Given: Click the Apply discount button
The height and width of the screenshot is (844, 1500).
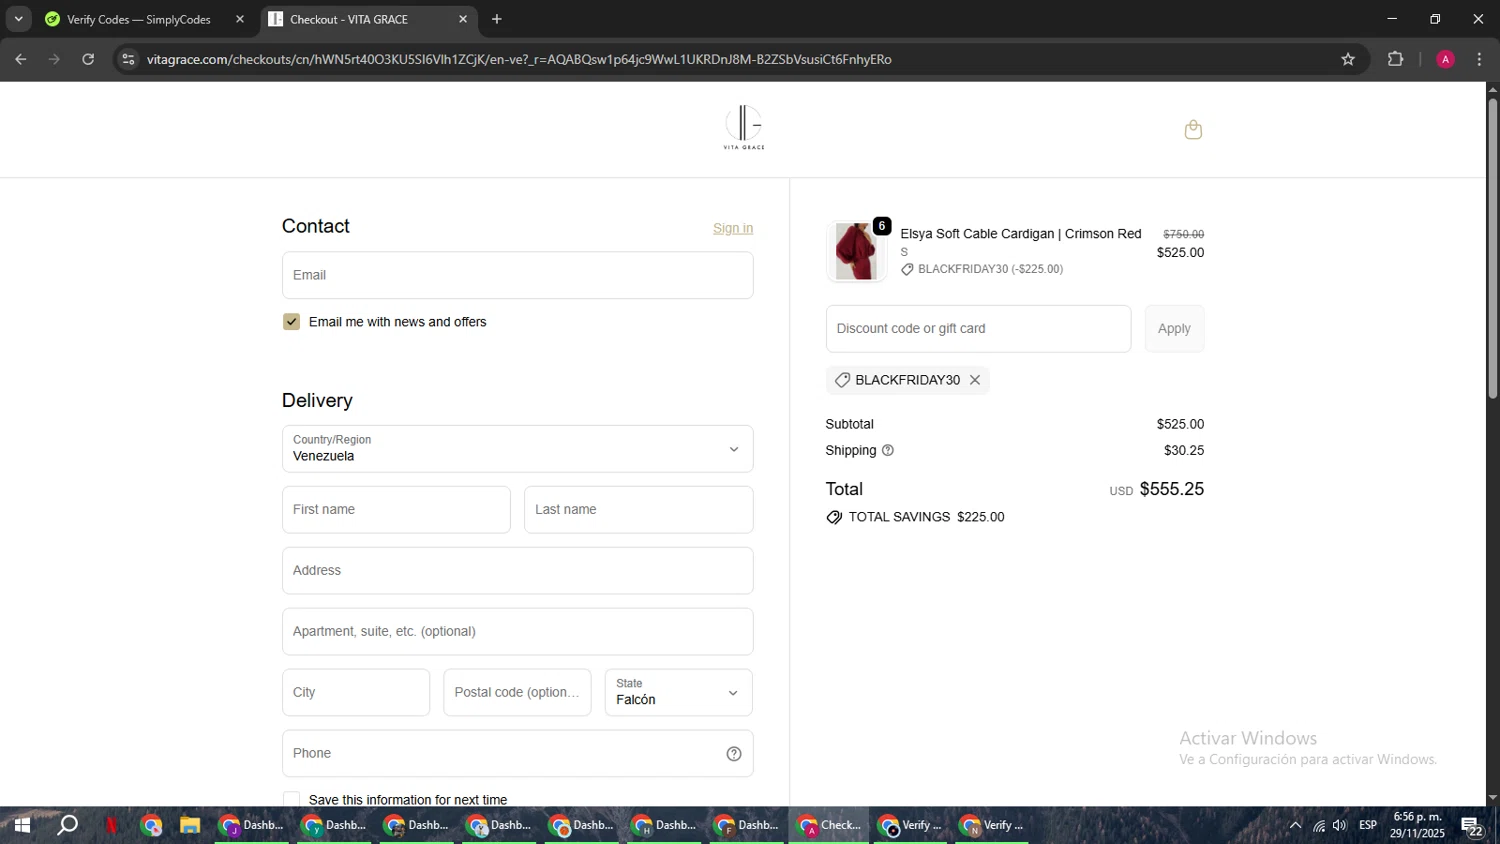Looking at the screenshot, I should pyautogui.click(x=1174, y=329).
